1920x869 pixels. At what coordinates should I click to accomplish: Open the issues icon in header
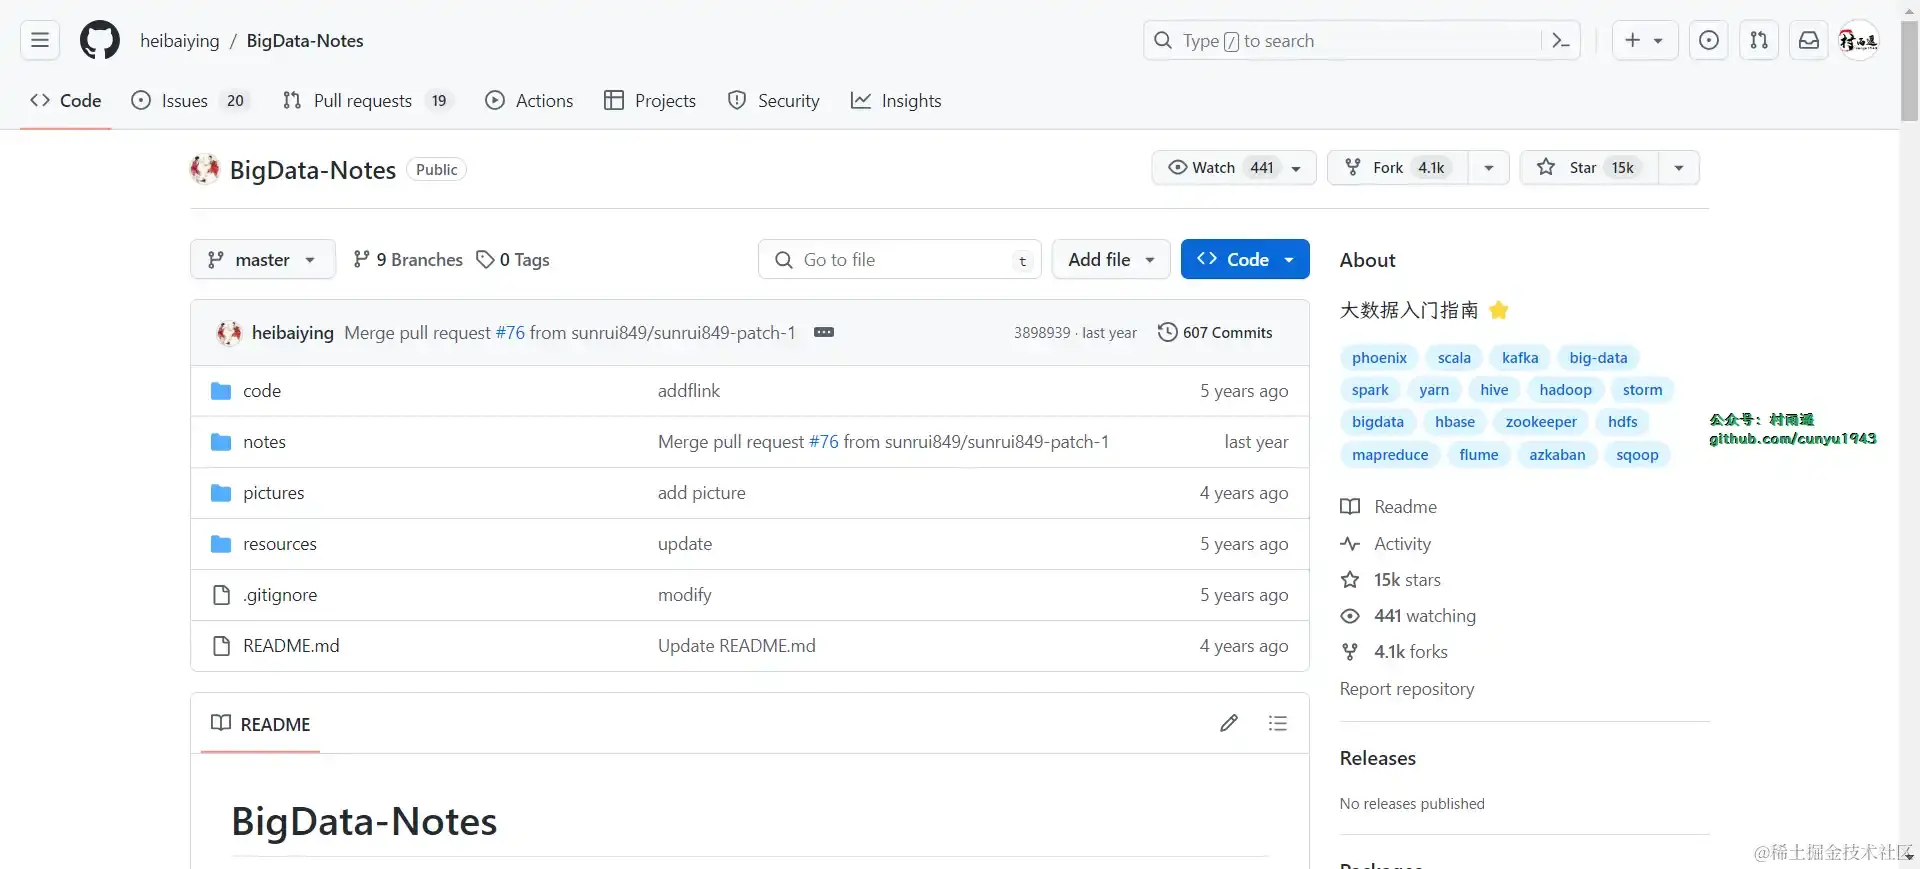tap(1709, 41)
